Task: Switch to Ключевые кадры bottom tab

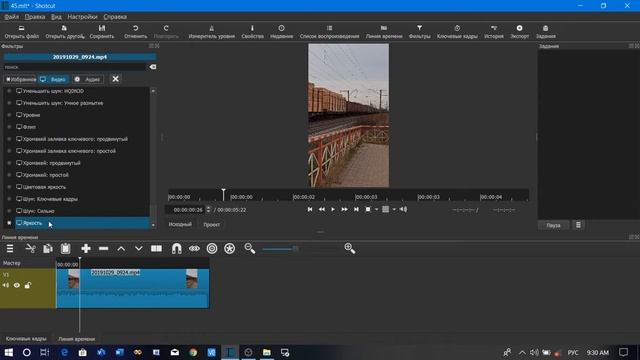Action: [26, 339]
